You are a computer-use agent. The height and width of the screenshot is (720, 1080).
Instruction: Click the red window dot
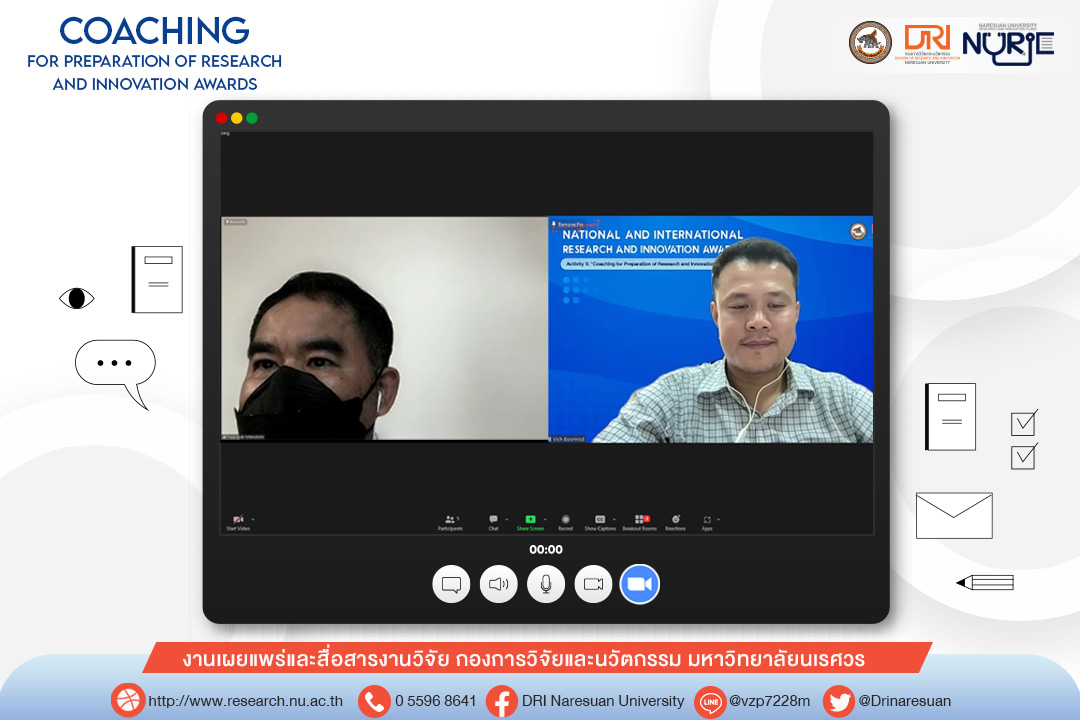click(x=221, y=118)
